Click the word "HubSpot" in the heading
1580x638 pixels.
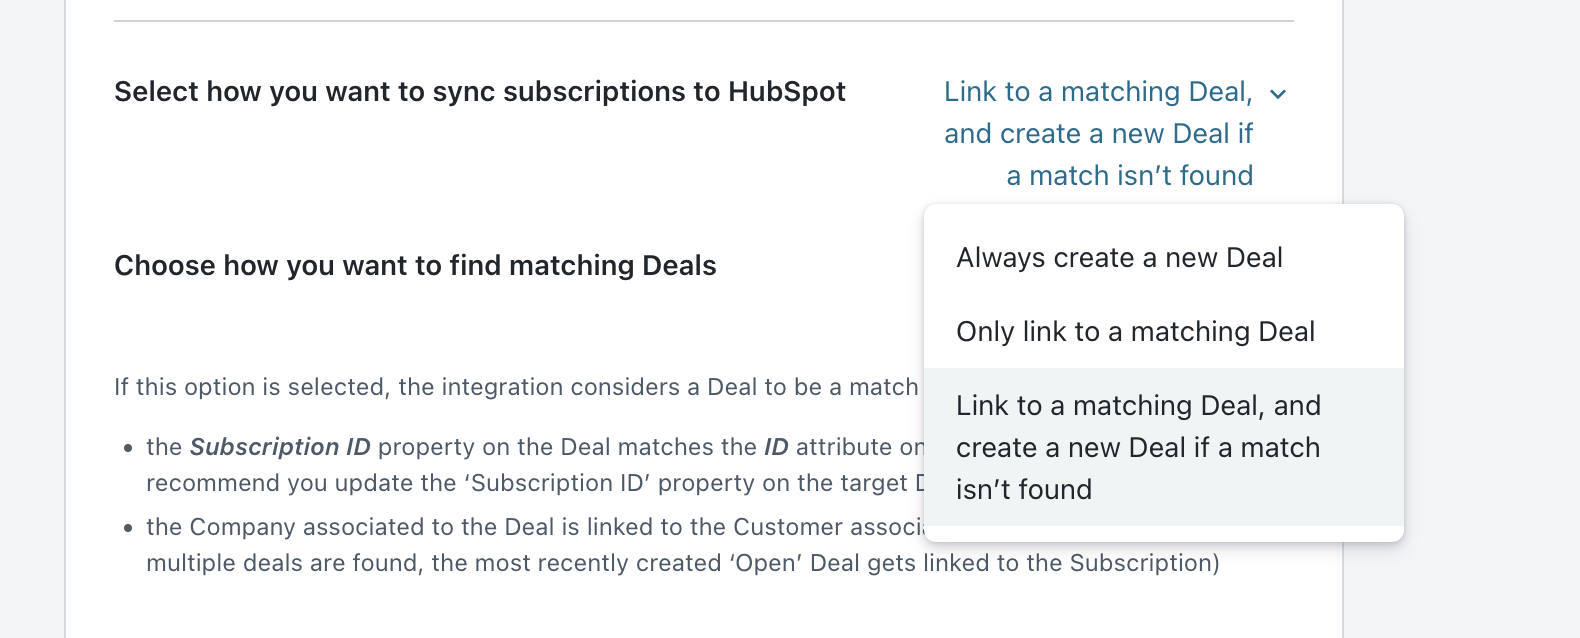[786, 92]
